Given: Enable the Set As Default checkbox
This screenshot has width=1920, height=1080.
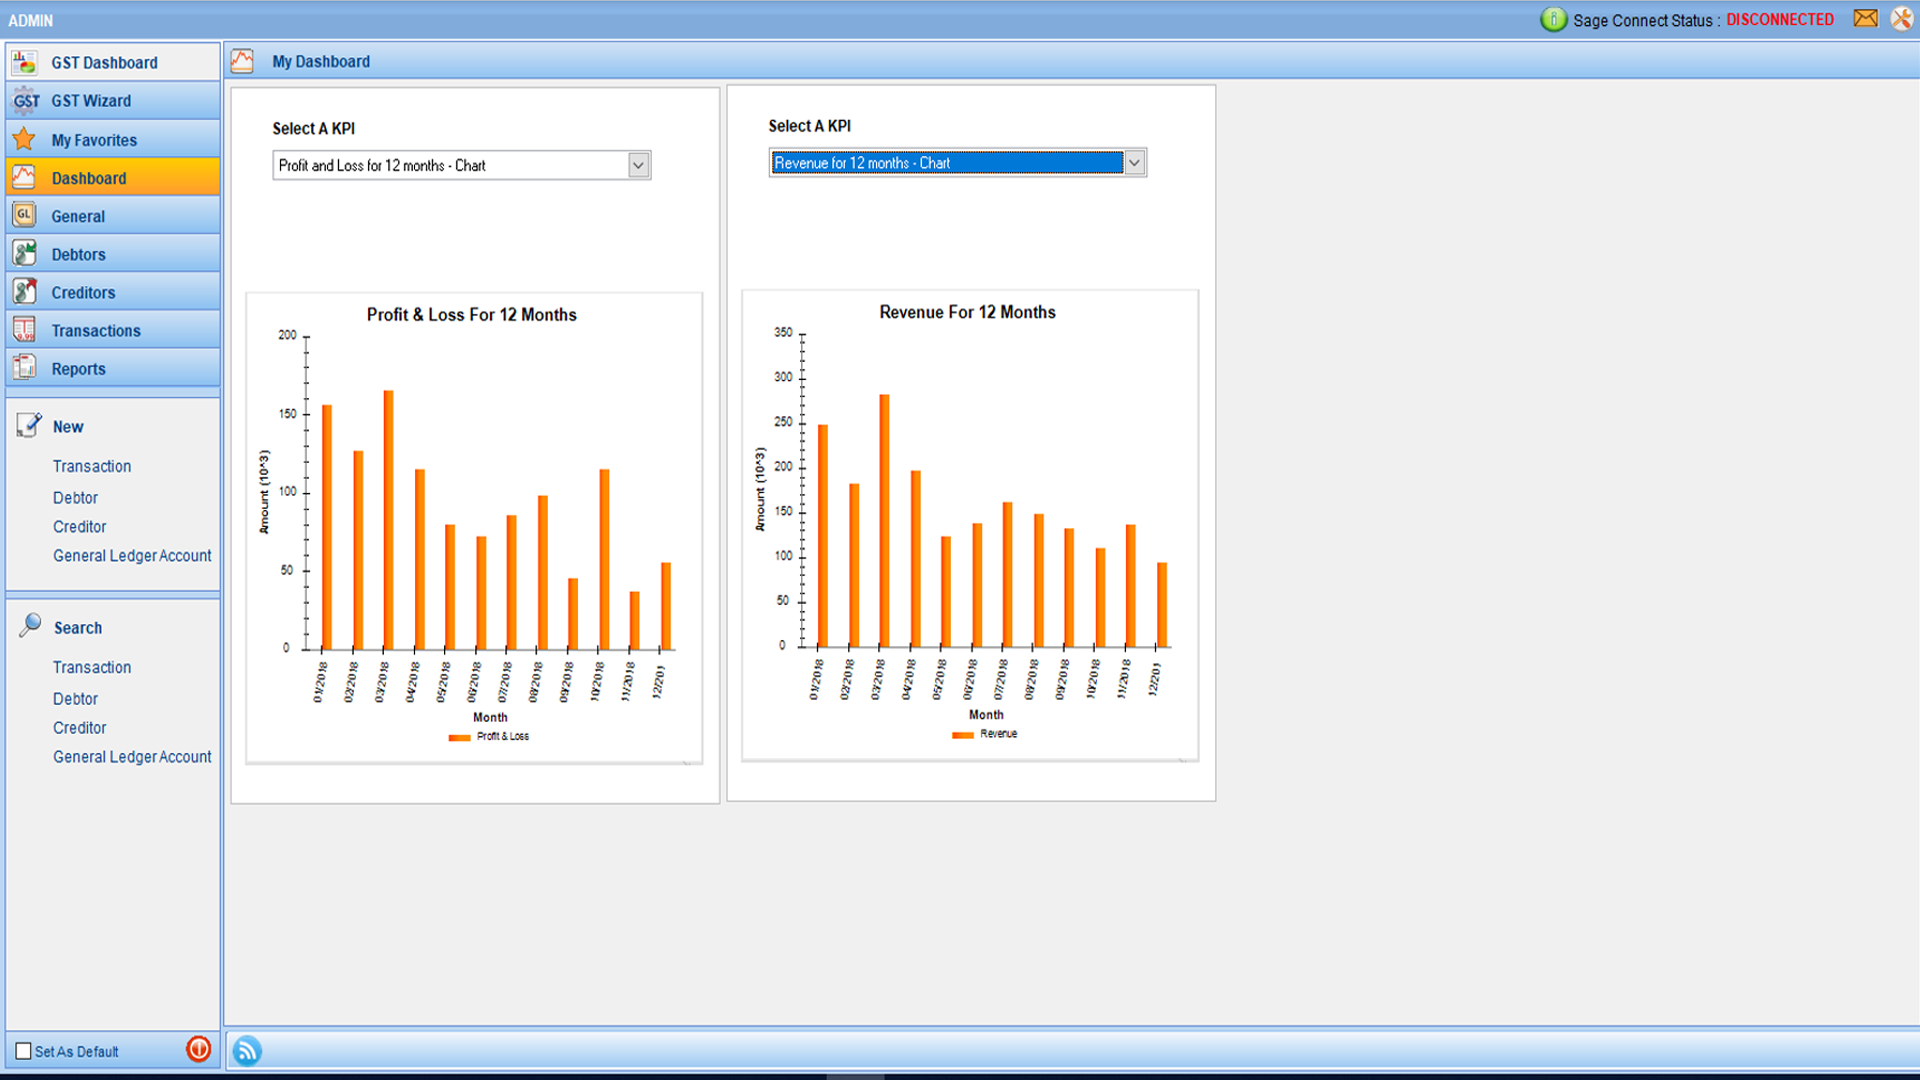Looking at the screenshot, I should click(x=23, y=1051).
